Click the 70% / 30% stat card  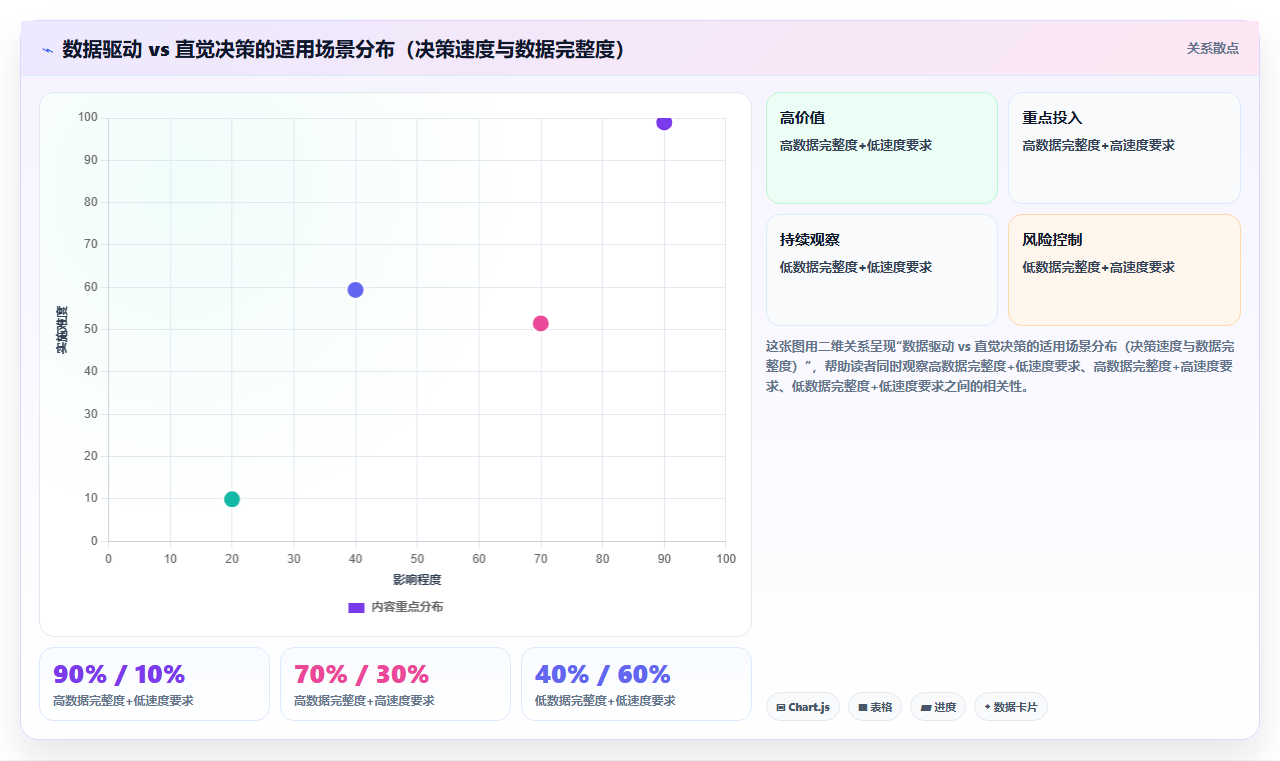click(x=395, y=684)
